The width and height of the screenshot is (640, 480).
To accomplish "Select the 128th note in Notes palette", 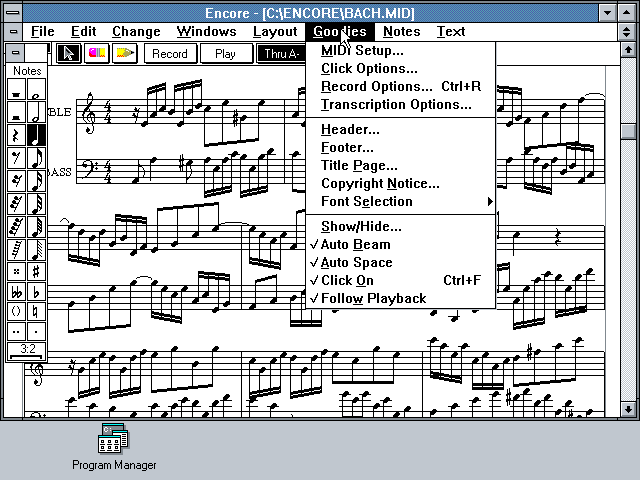I will click(36, 250).
